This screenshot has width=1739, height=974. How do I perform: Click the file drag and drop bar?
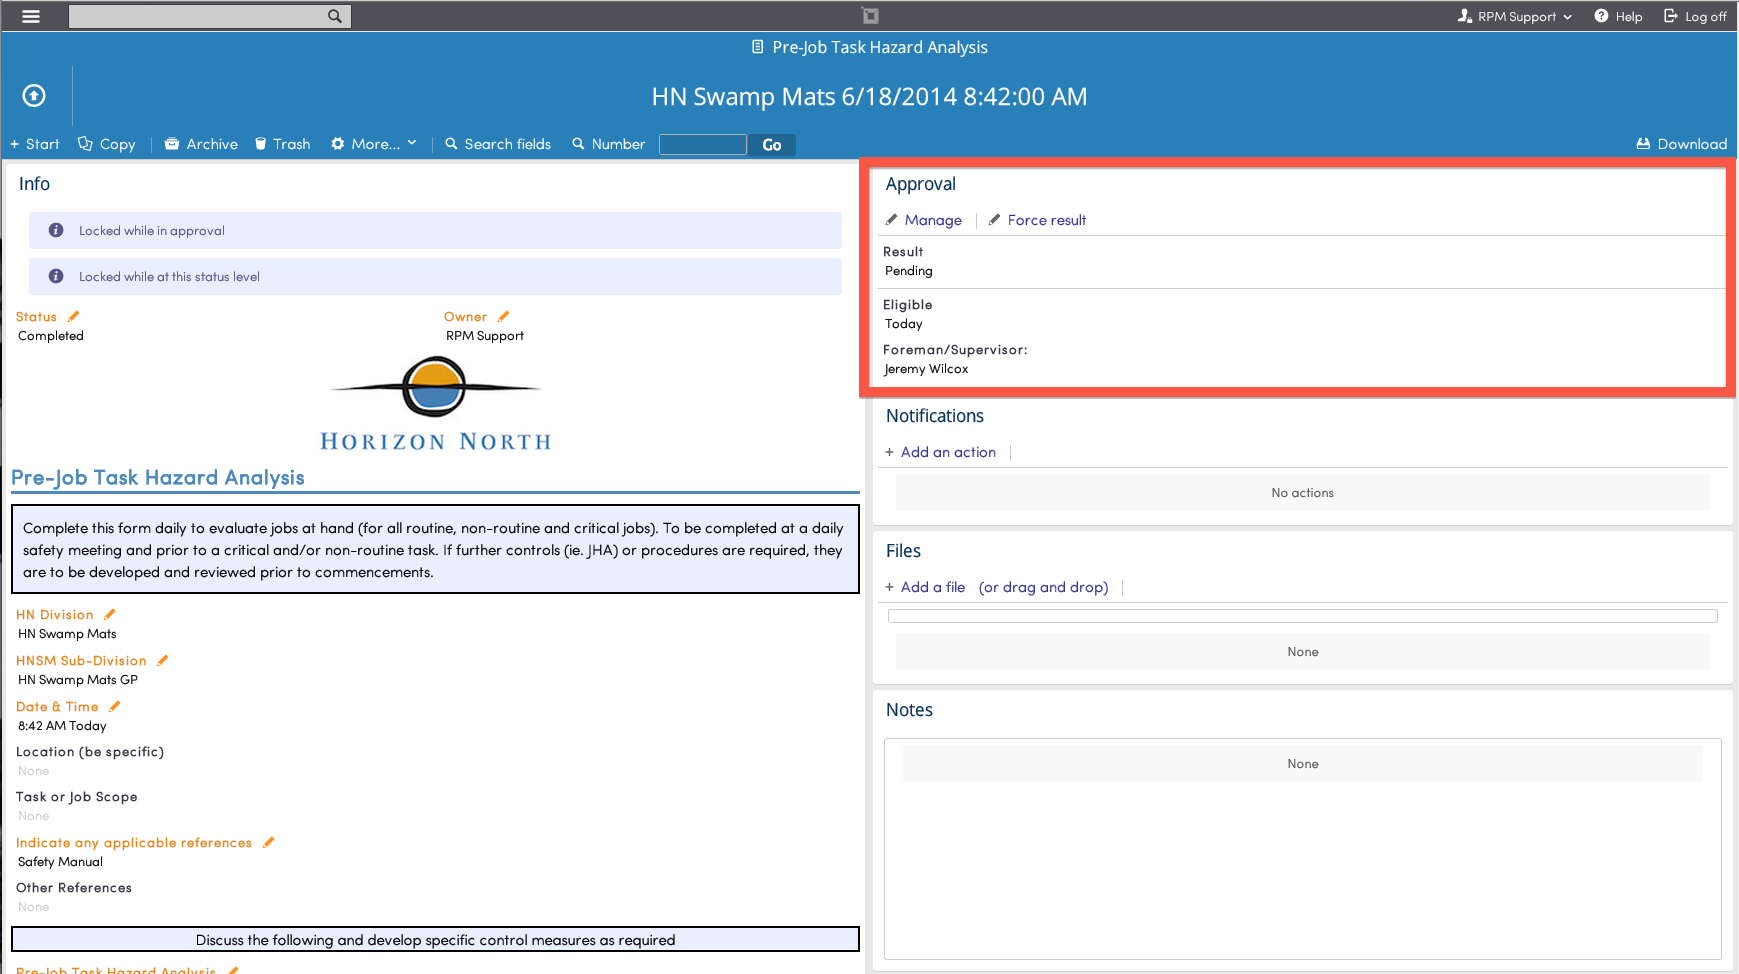[1303, 616]
